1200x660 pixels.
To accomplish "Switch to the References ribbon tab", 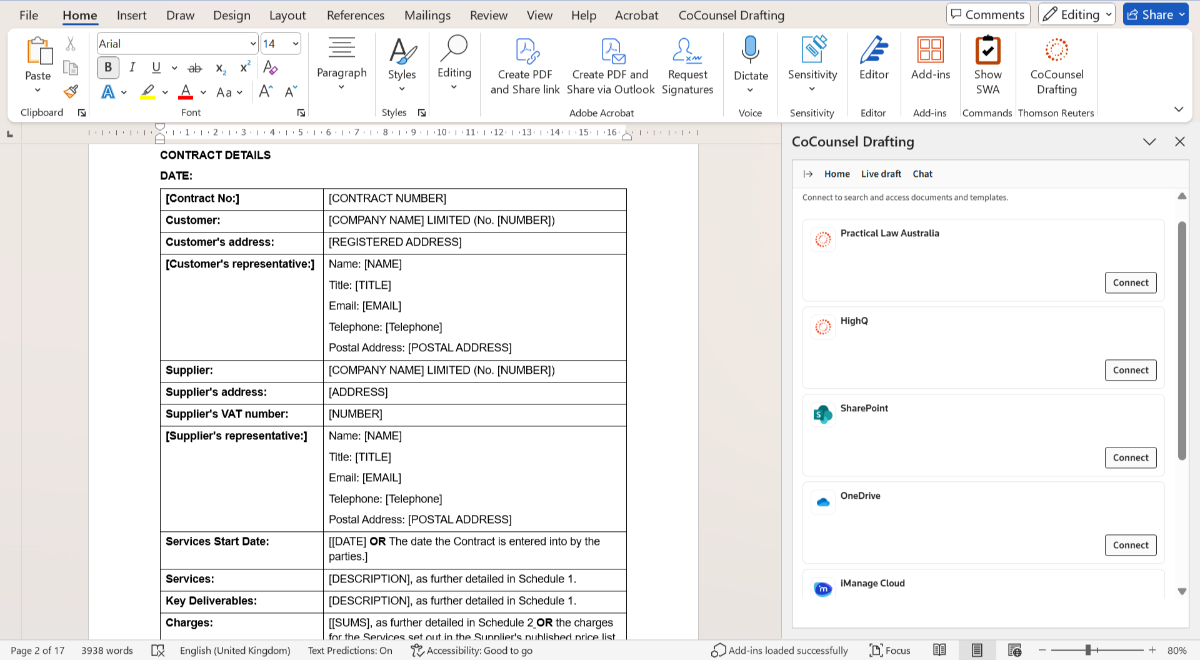I will 355,15.
